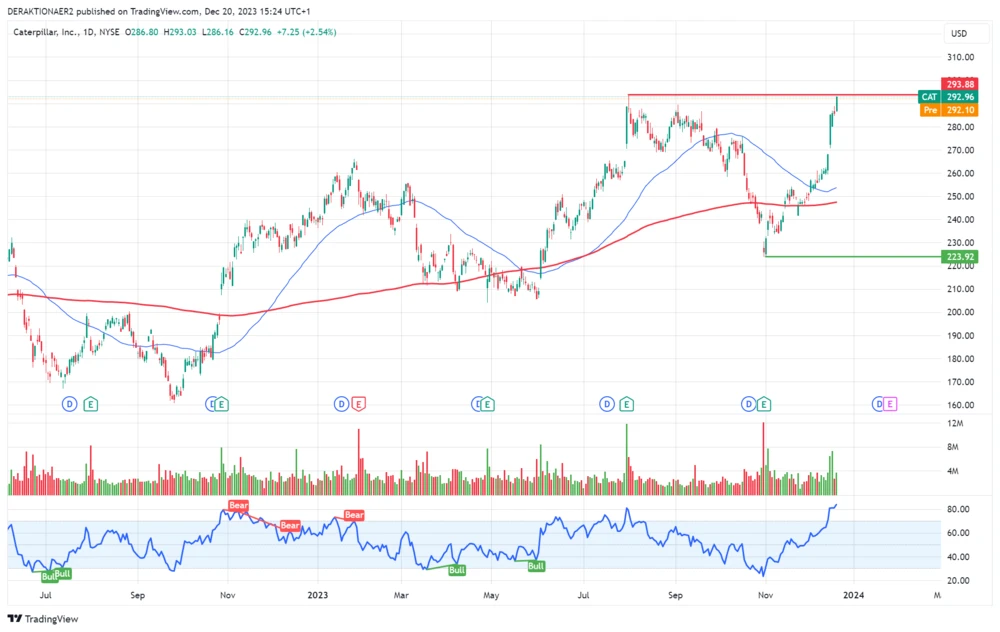Toggle the green 223.92 support price label
Screen dimensions: 1000x632
(960, 257)
